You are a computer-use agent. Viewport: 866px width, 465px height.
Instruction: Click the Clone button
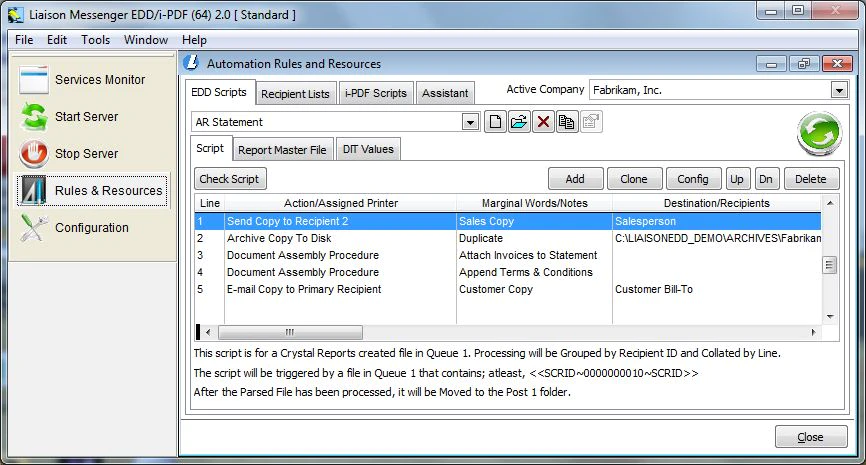[x=634, y=179]
